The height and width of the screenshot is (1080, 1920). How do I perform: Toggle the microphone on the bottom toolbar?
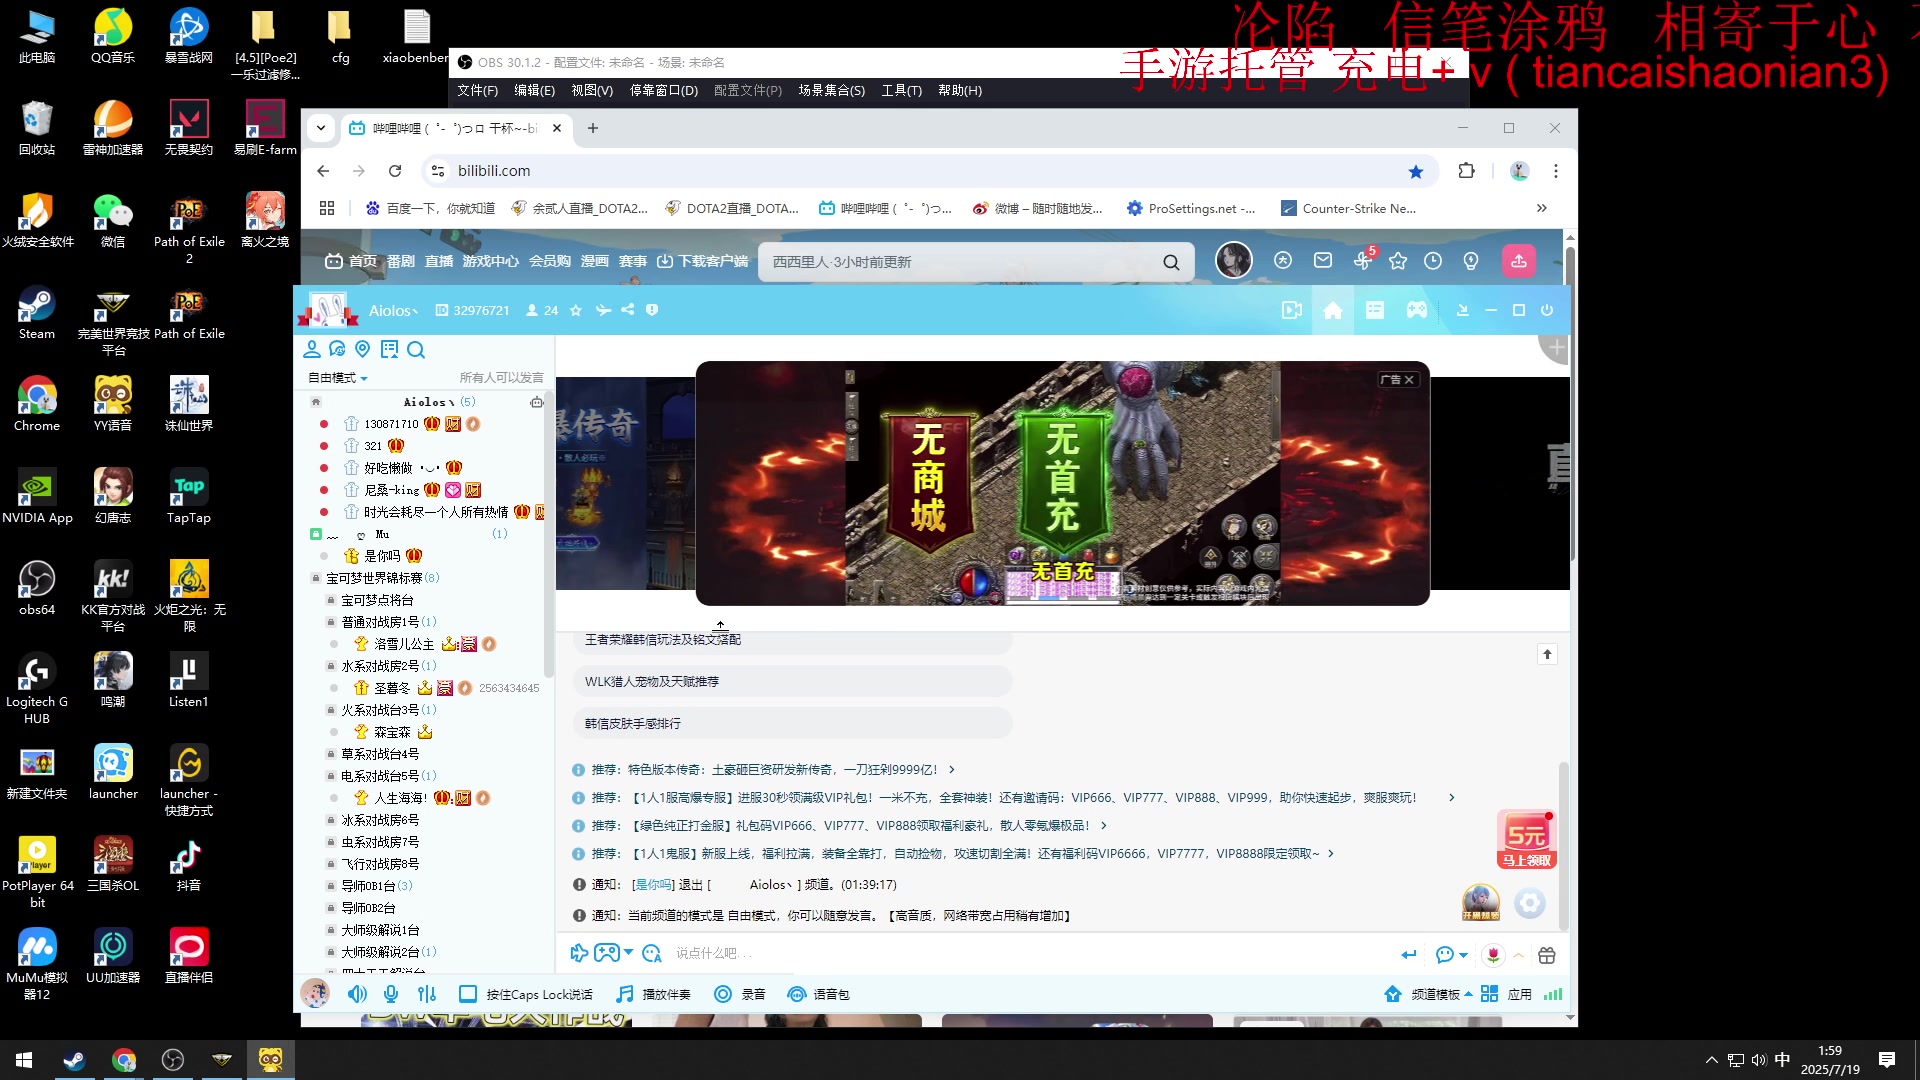tap(391, 994)
